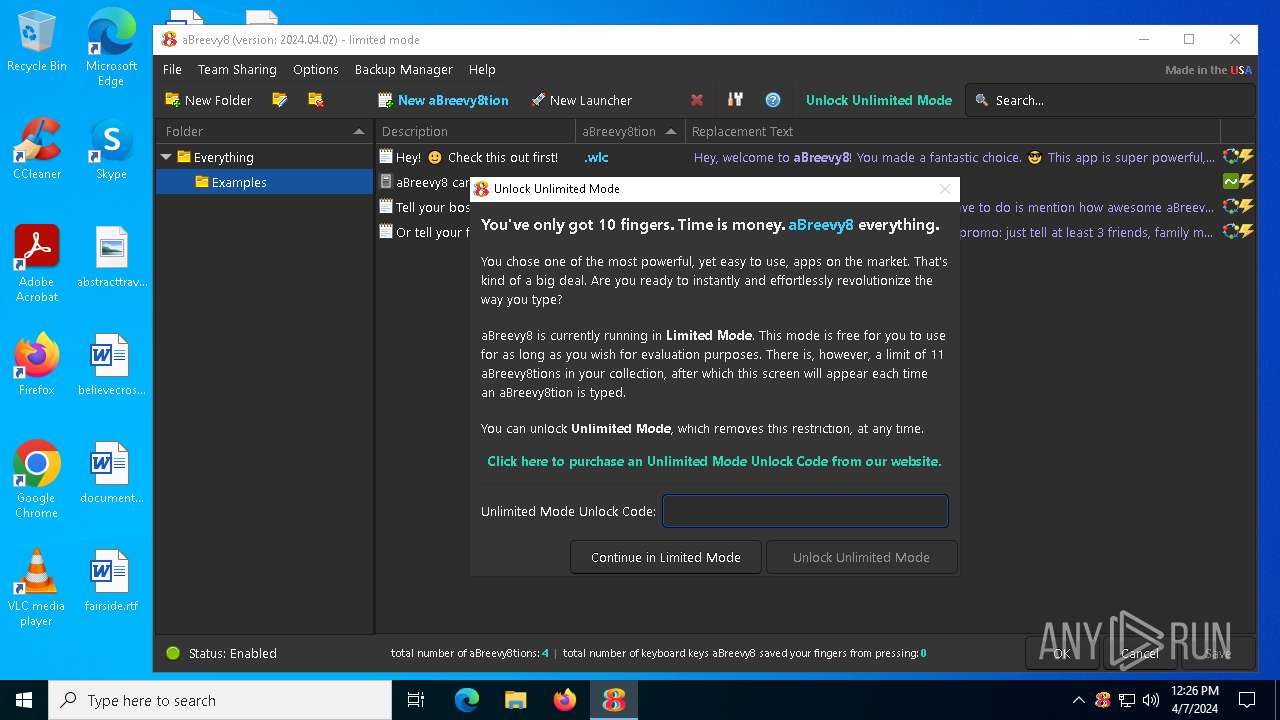This screenshot has width=1280, height=720.
Task: Sort by the Folder column header
Action: point(264,131)
